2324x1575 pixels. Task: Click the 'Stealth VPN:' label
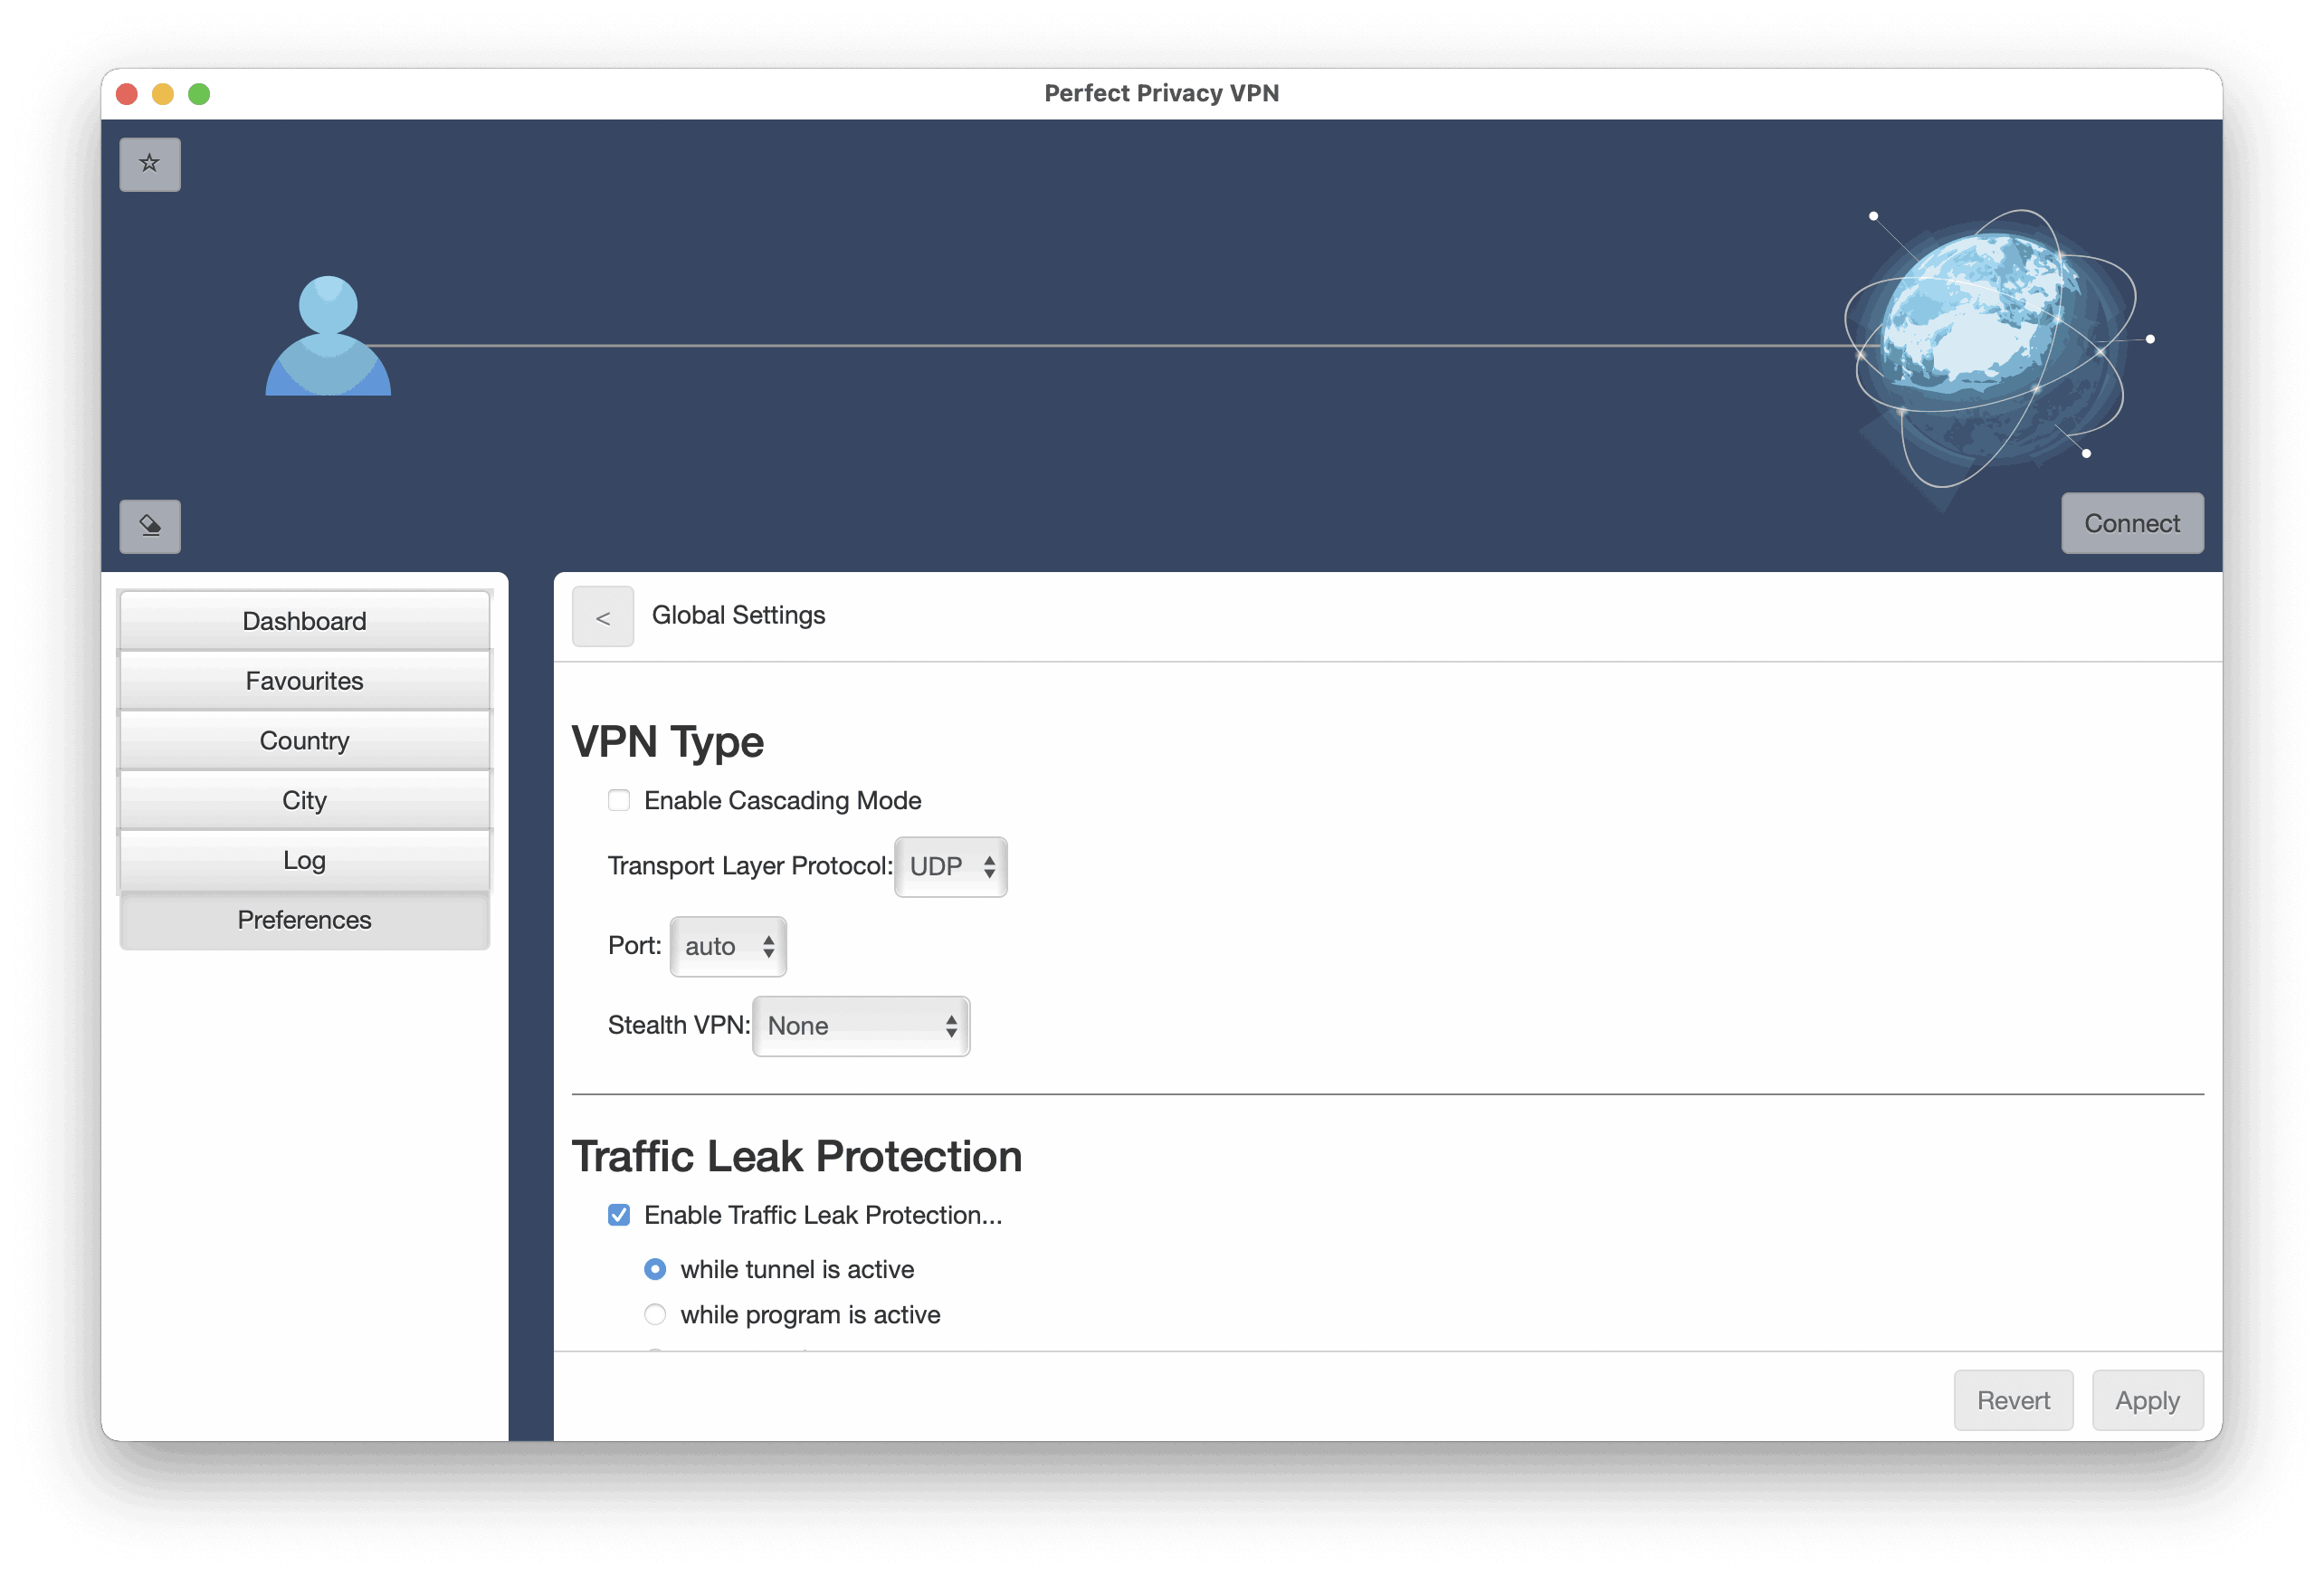679,1026
